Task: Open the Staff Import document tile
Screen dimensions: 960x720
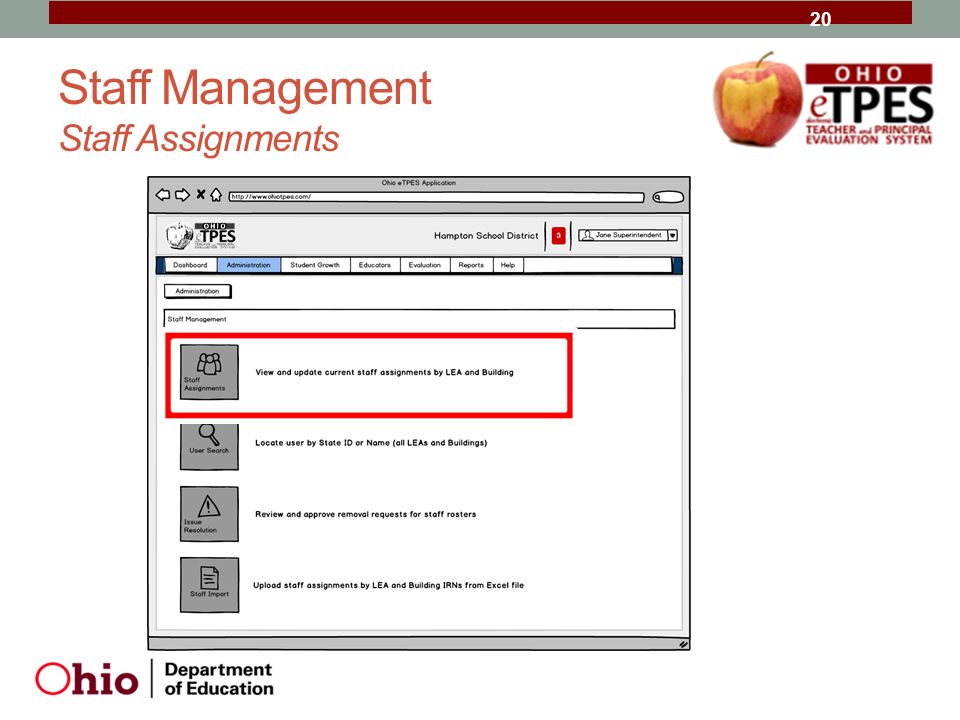Action: point(209,585)
